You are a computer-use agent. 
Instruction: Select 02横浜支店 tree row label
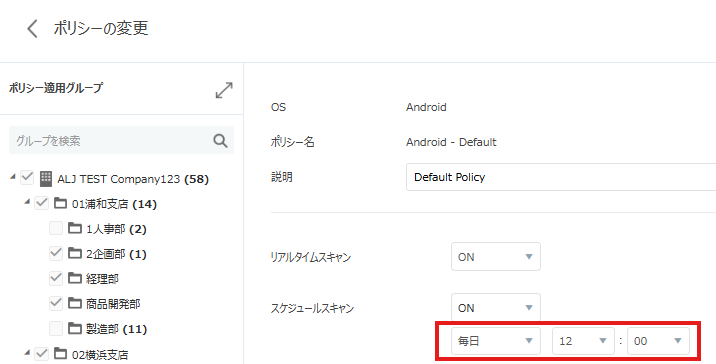tap(100, 354)
